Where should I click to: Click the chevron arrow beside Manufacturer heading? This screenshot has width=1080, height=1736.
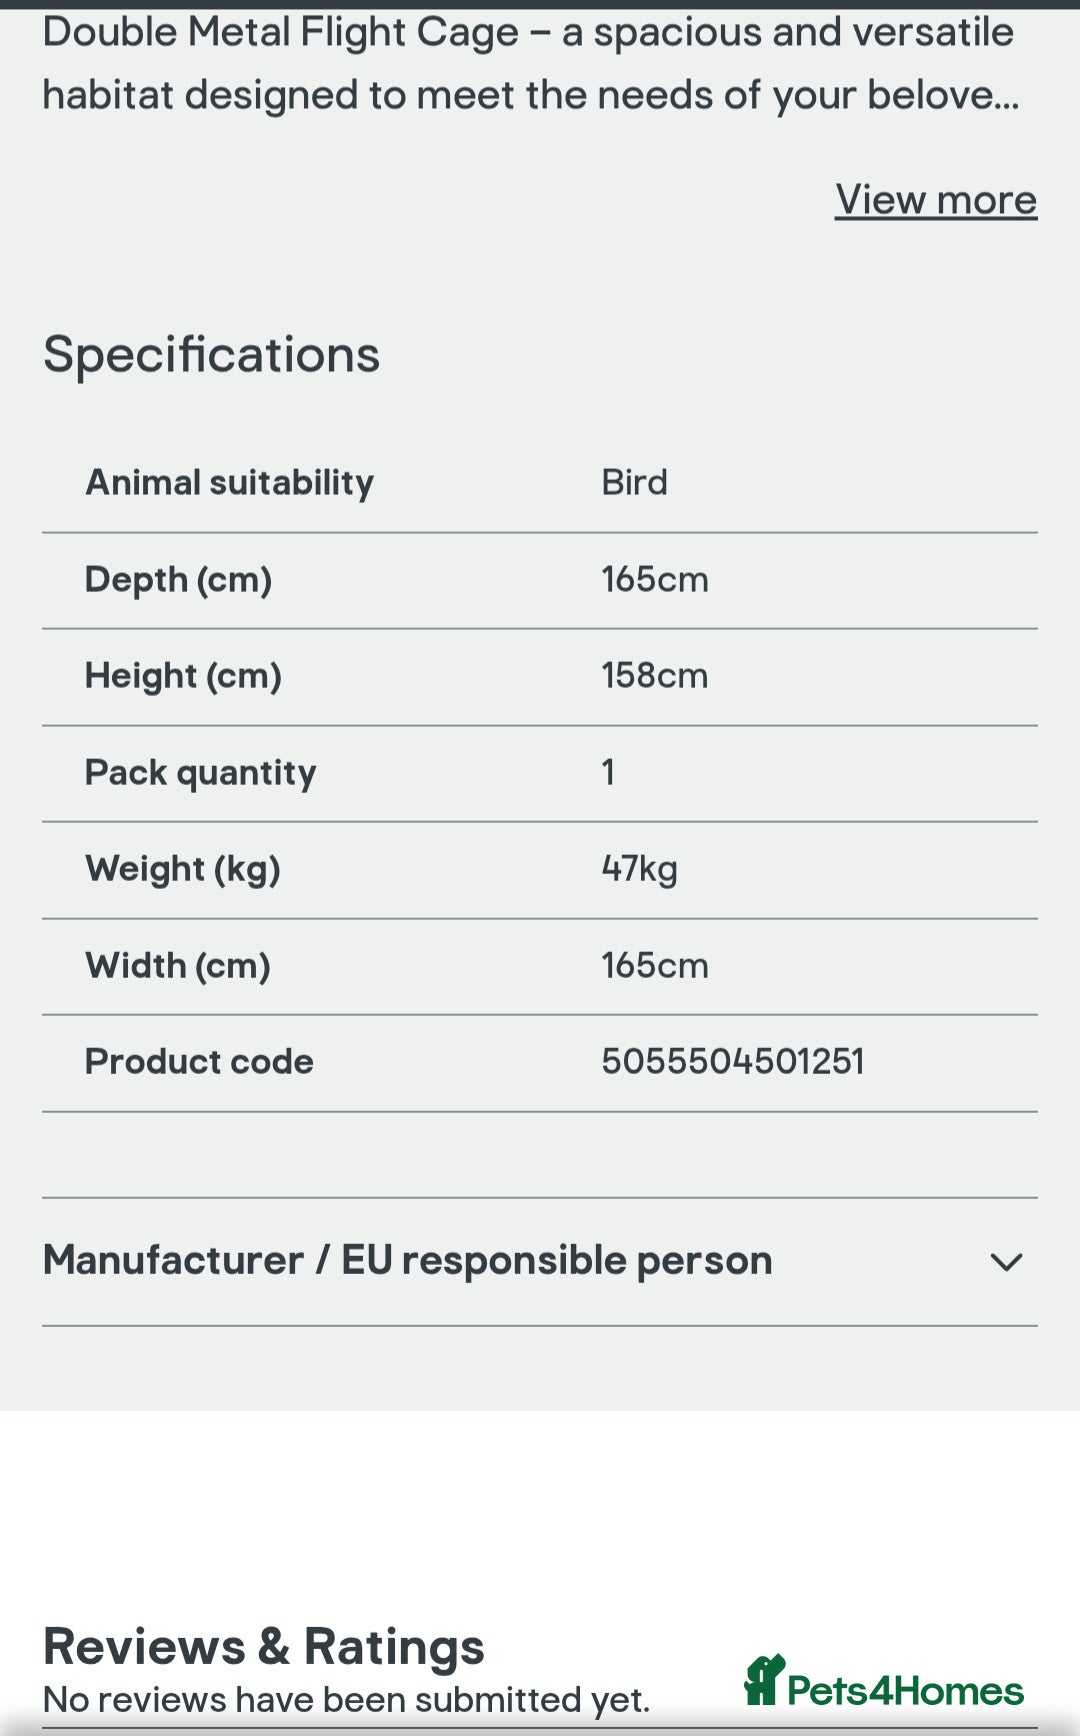click(x=1006, y=1262)
